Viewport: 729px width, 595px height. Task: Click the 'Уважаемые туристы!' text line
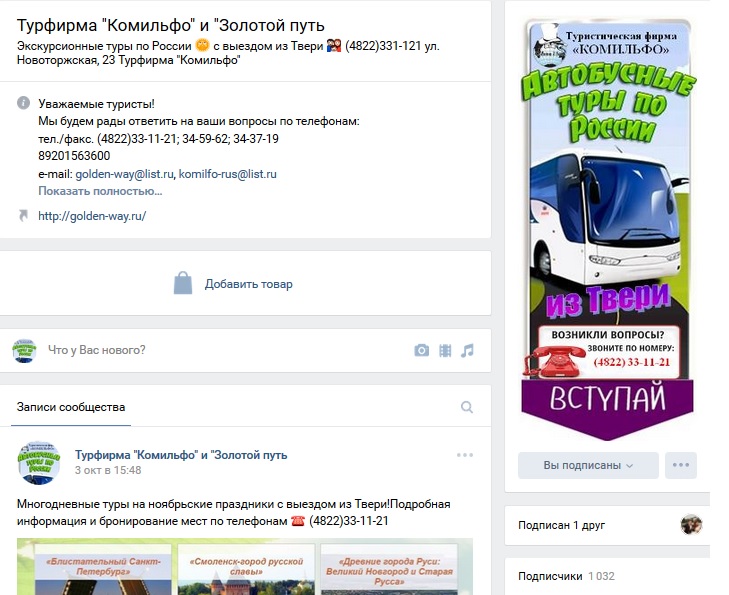[x=96, y=104]
